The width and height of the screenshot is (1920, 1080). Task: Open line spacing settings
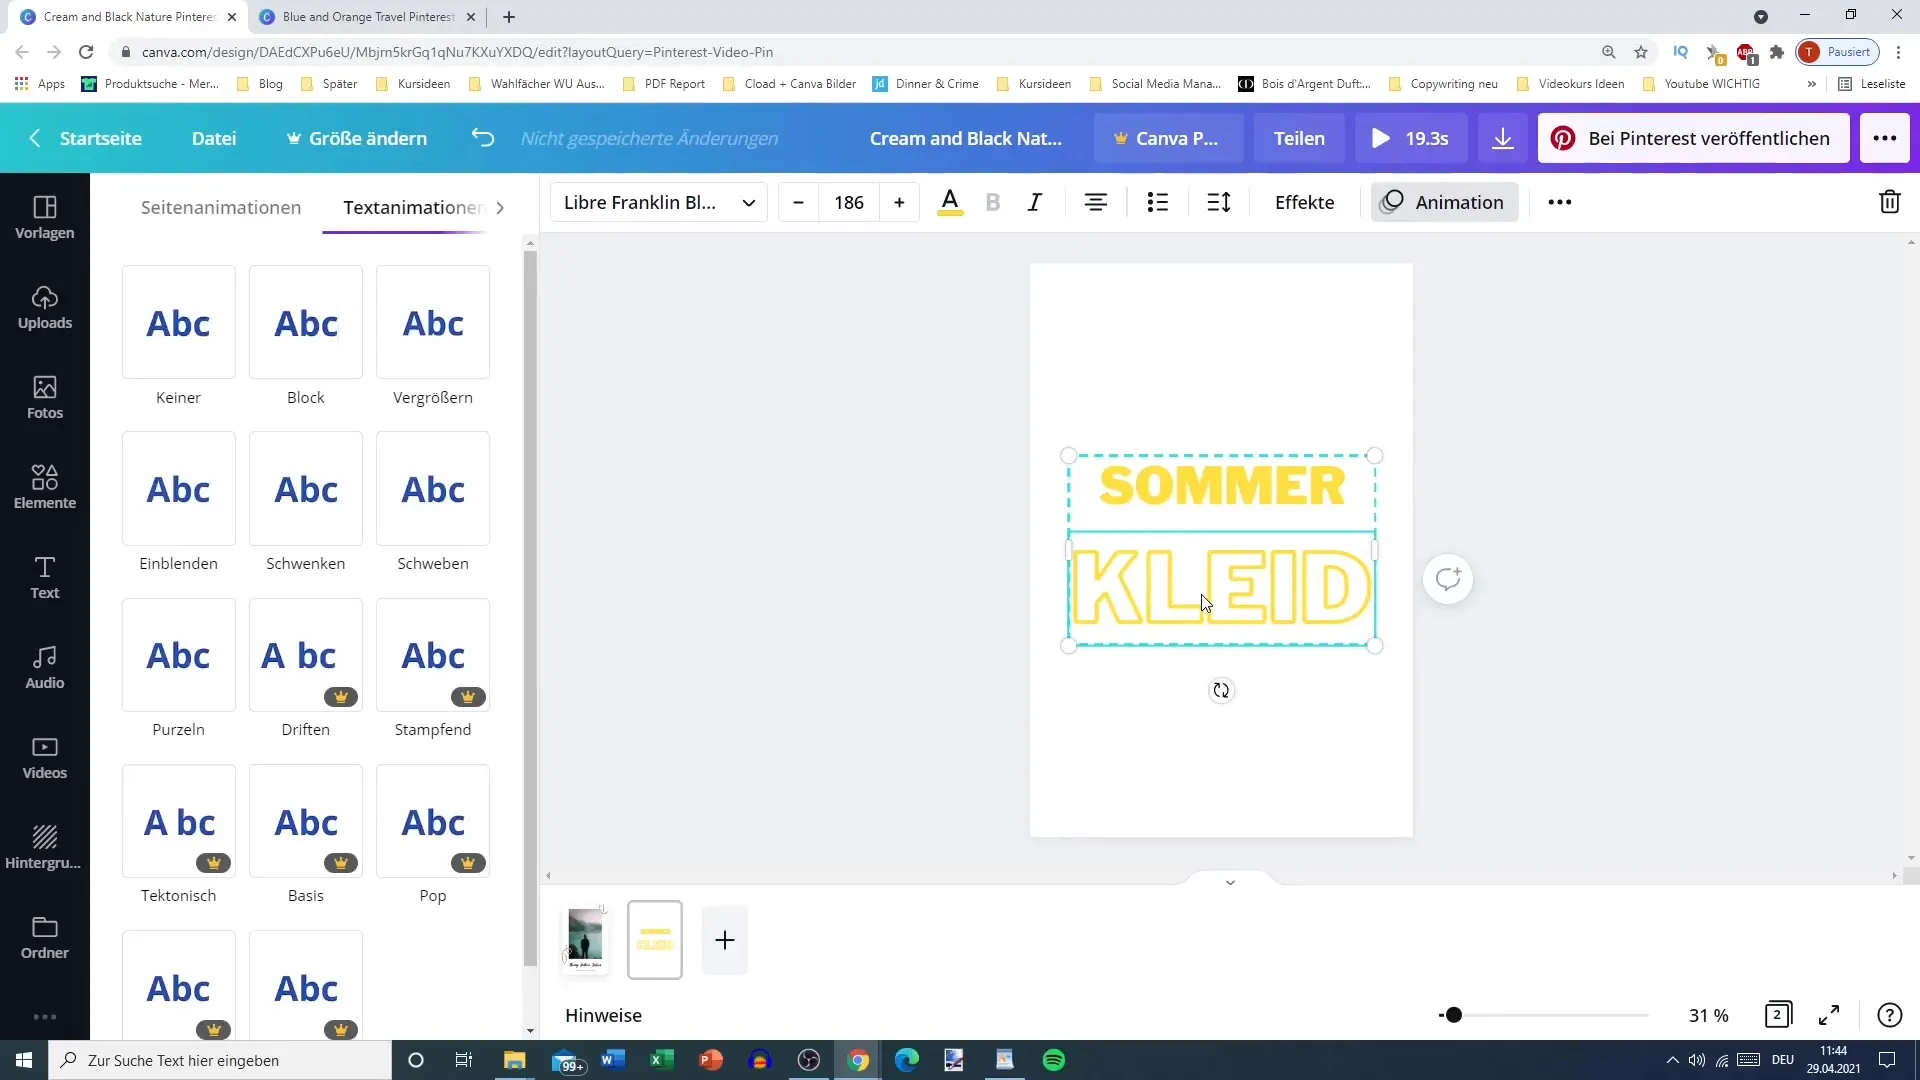tap(1219, 202)
